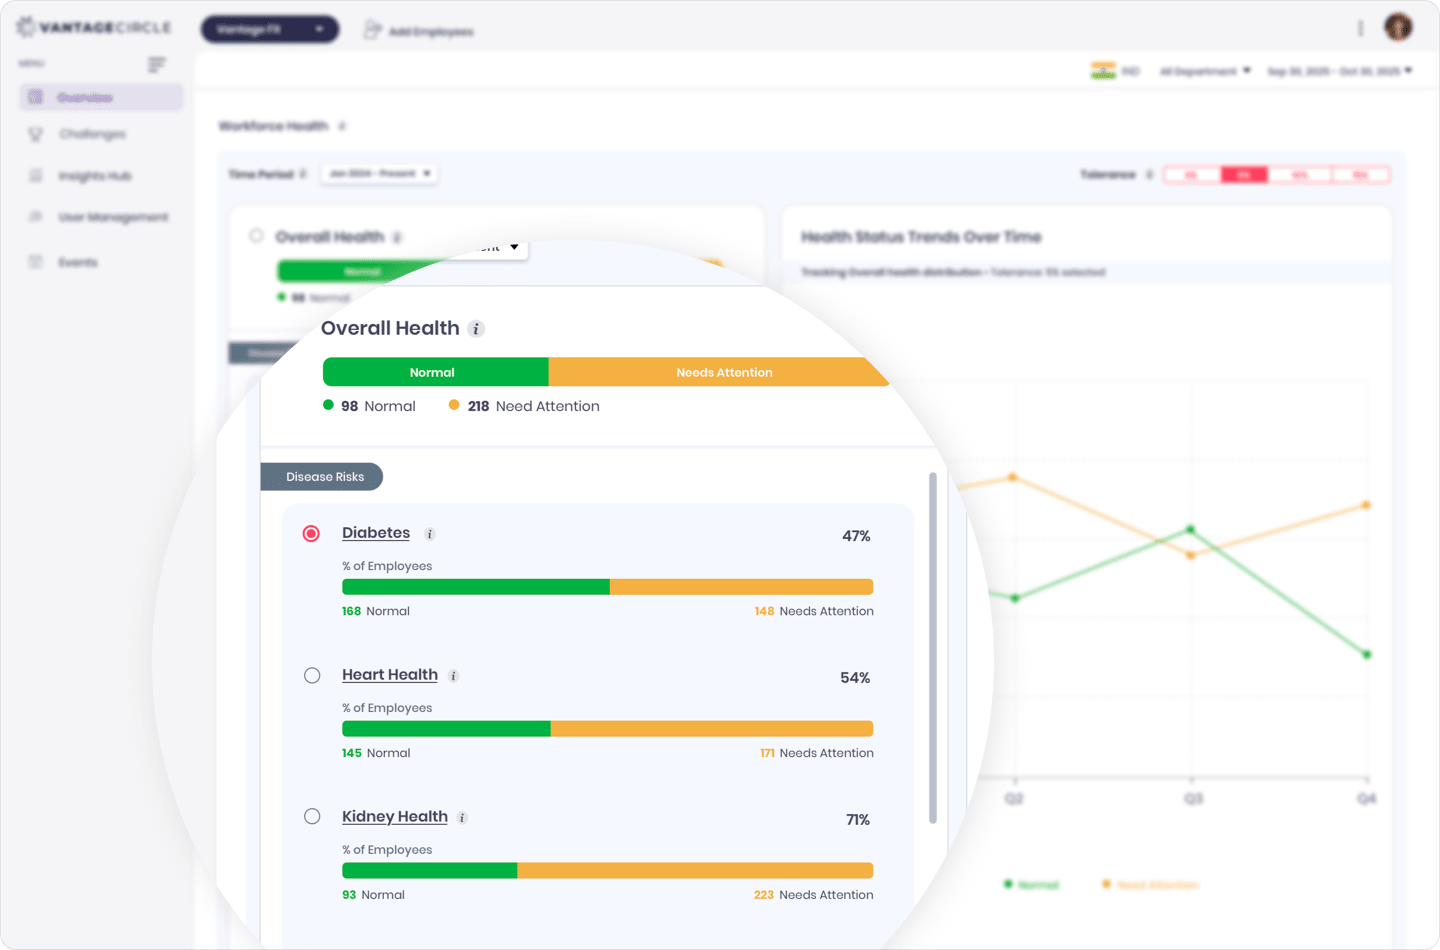Click the '168 Normal' Diabetes count
Viewport: 1440px width, 950px height.
click(x=376, y=611)
